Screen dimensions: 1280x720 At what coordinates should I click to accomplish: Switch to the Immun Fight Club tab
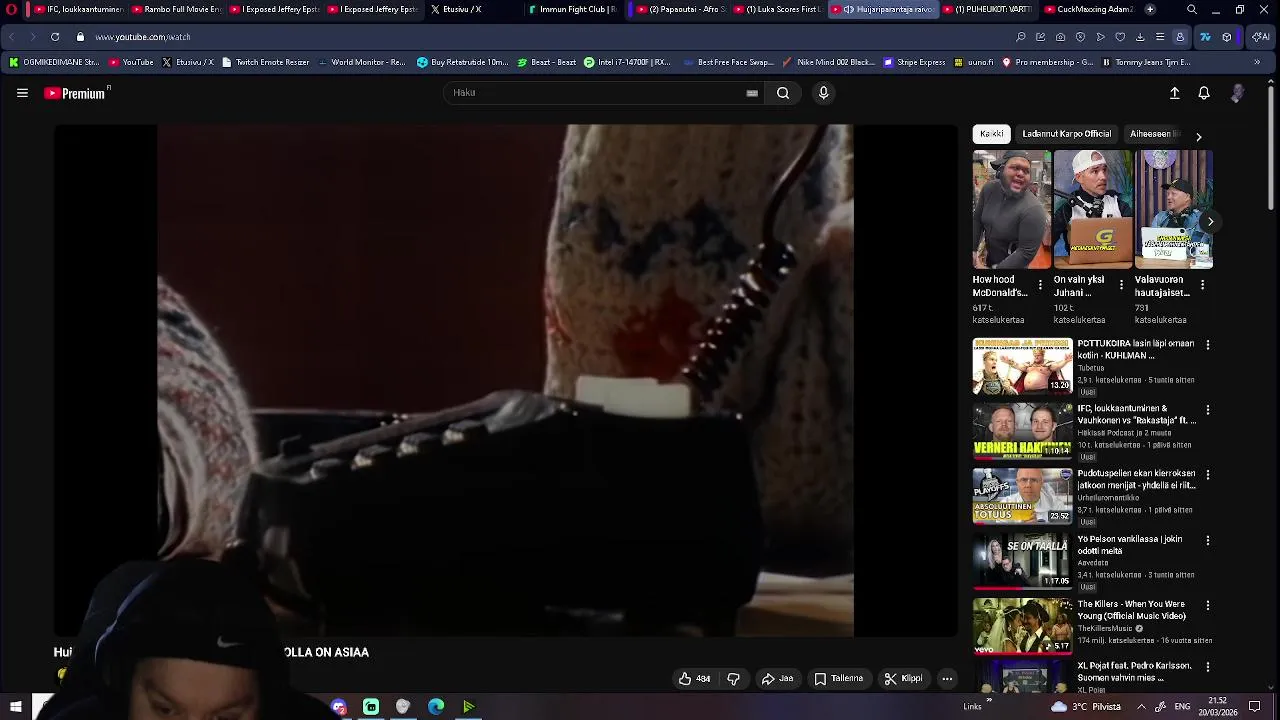(572, 9)
